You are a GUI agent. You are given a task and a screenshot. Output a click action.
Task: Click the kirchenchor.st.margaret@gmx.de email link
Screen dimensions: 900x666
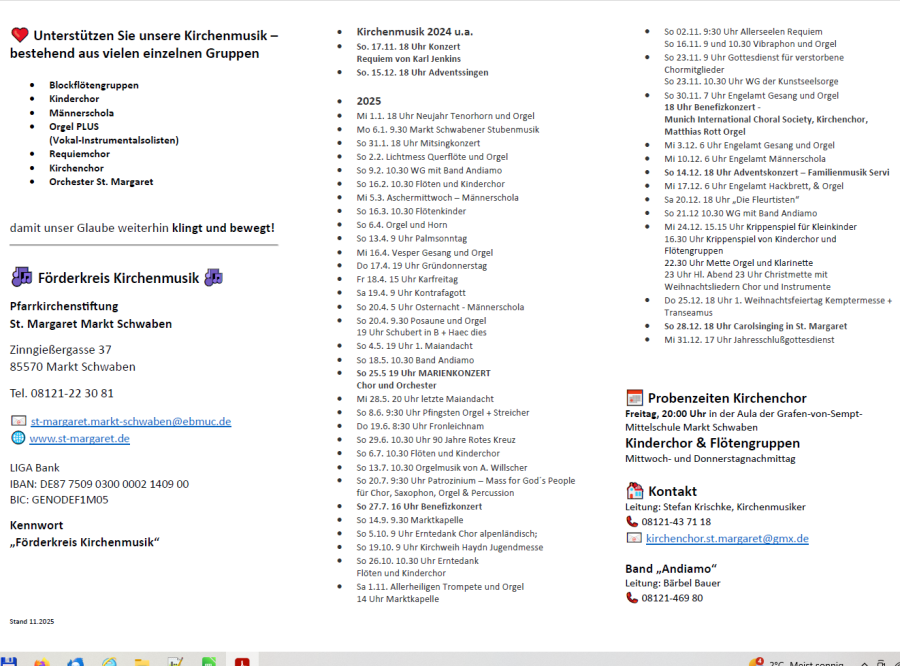point(727,538)
